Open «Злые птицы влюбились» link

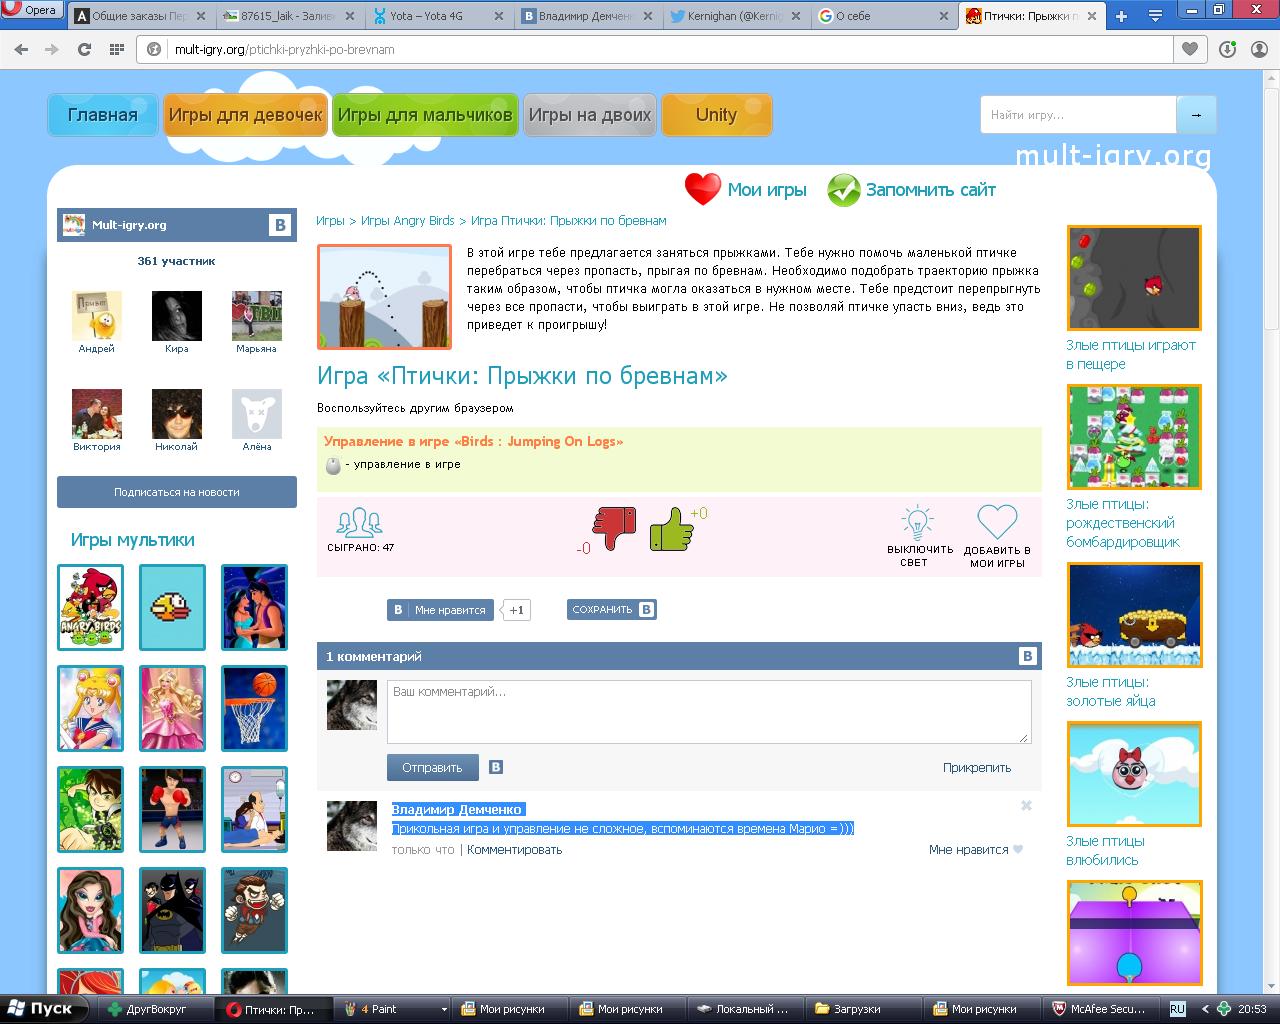[1105, 851]
